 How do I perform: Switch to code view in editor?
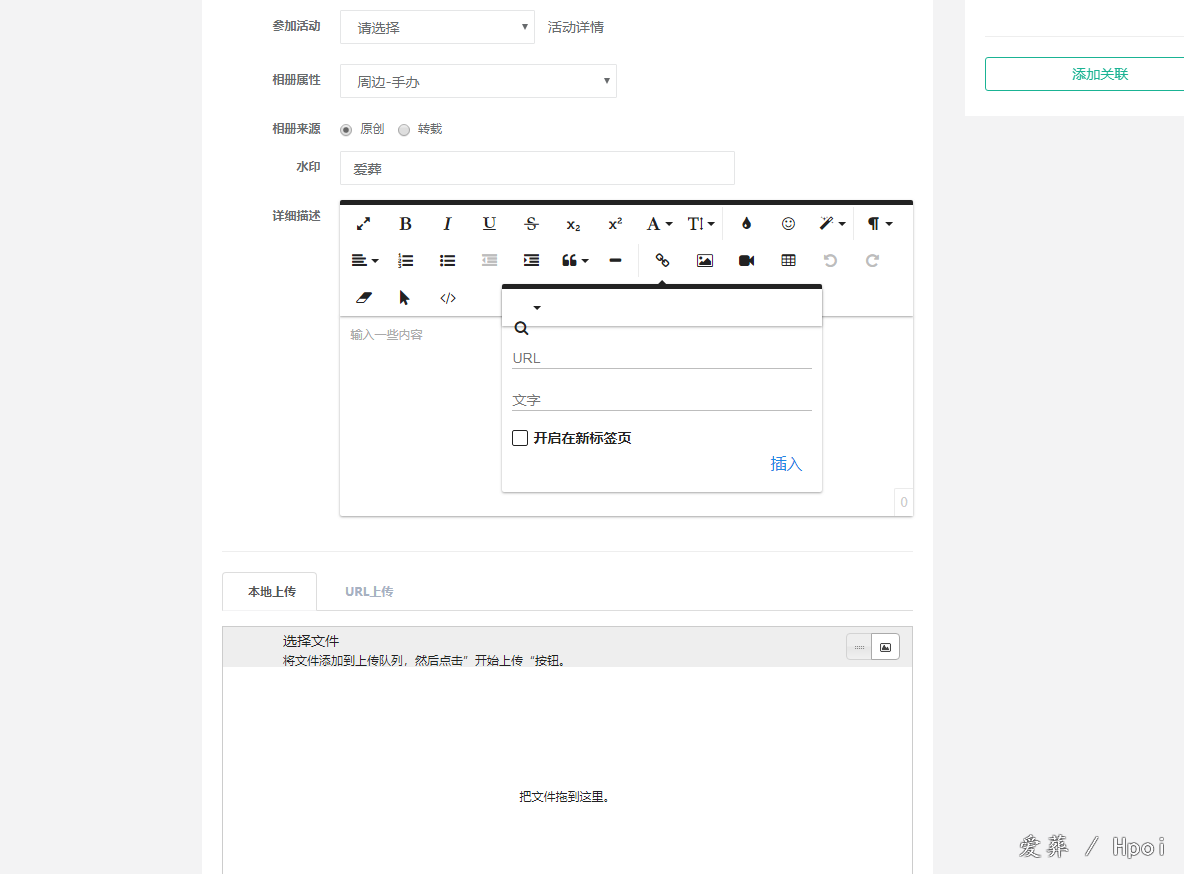(x=448, y=298)
